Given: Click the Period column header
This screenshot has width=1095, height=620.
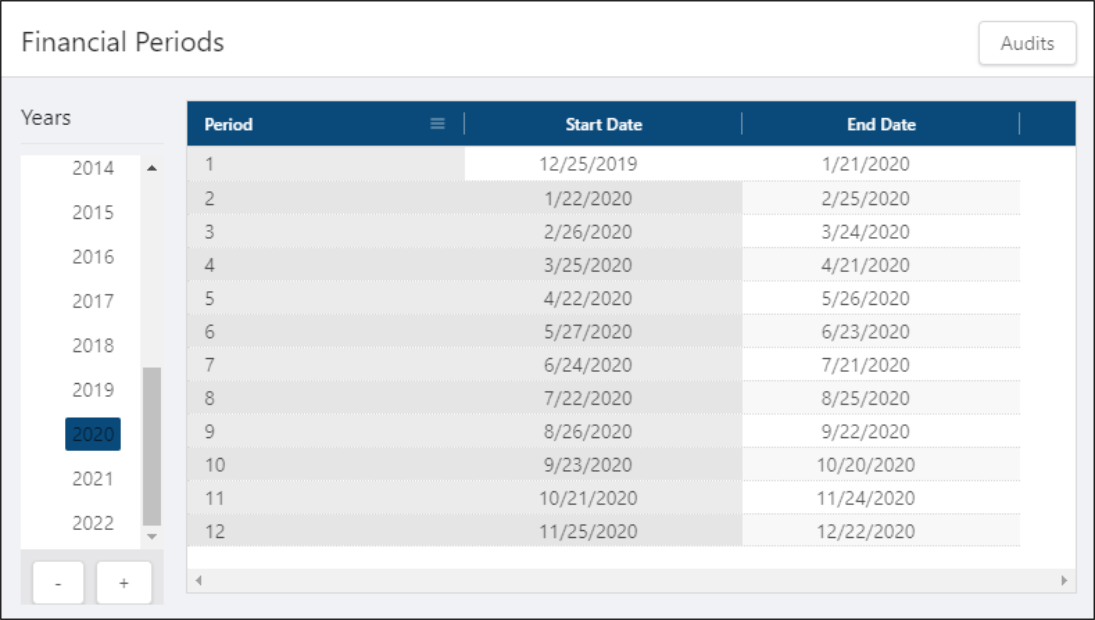Looking at the screenshot, I should [x=229, y=125].
